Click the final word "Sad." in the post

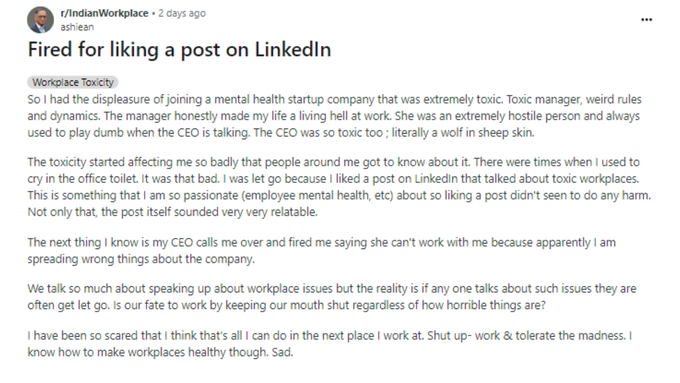(283, 352)
